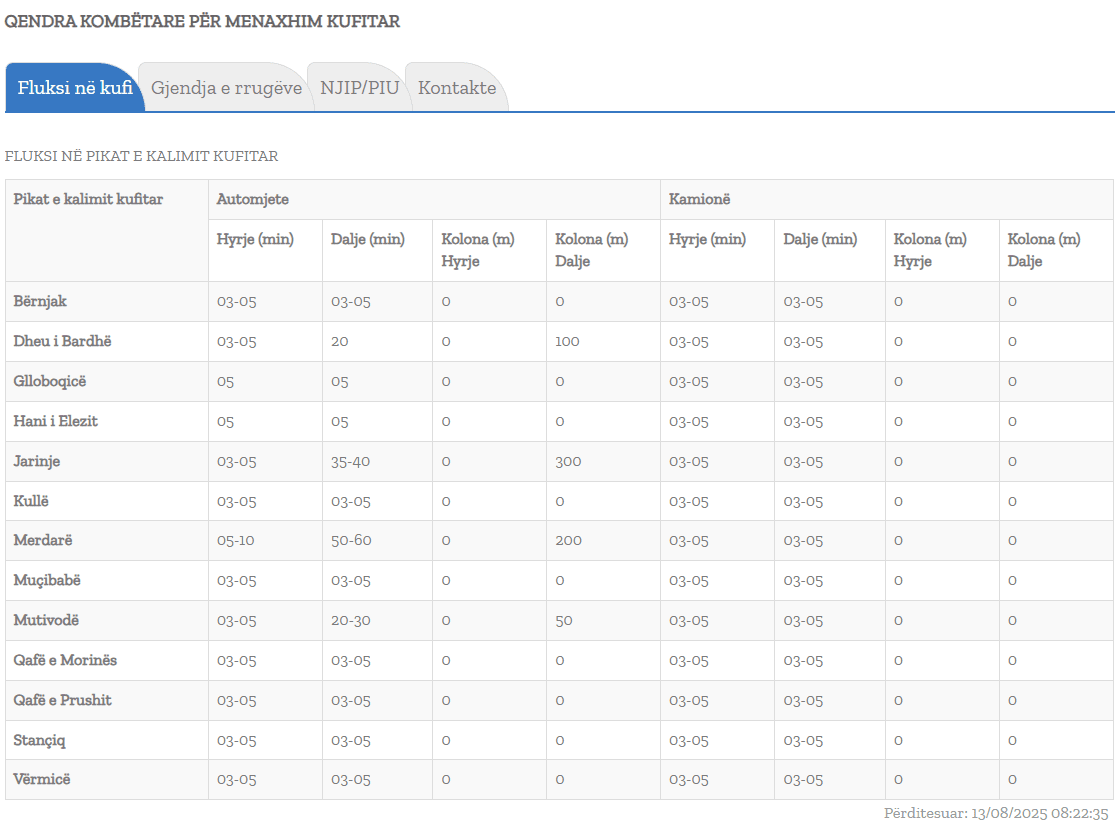The height and width of the screenshot is (830, 1120).
Task: Click the Kamionë column group header
Action: click(x=700, y=200)
